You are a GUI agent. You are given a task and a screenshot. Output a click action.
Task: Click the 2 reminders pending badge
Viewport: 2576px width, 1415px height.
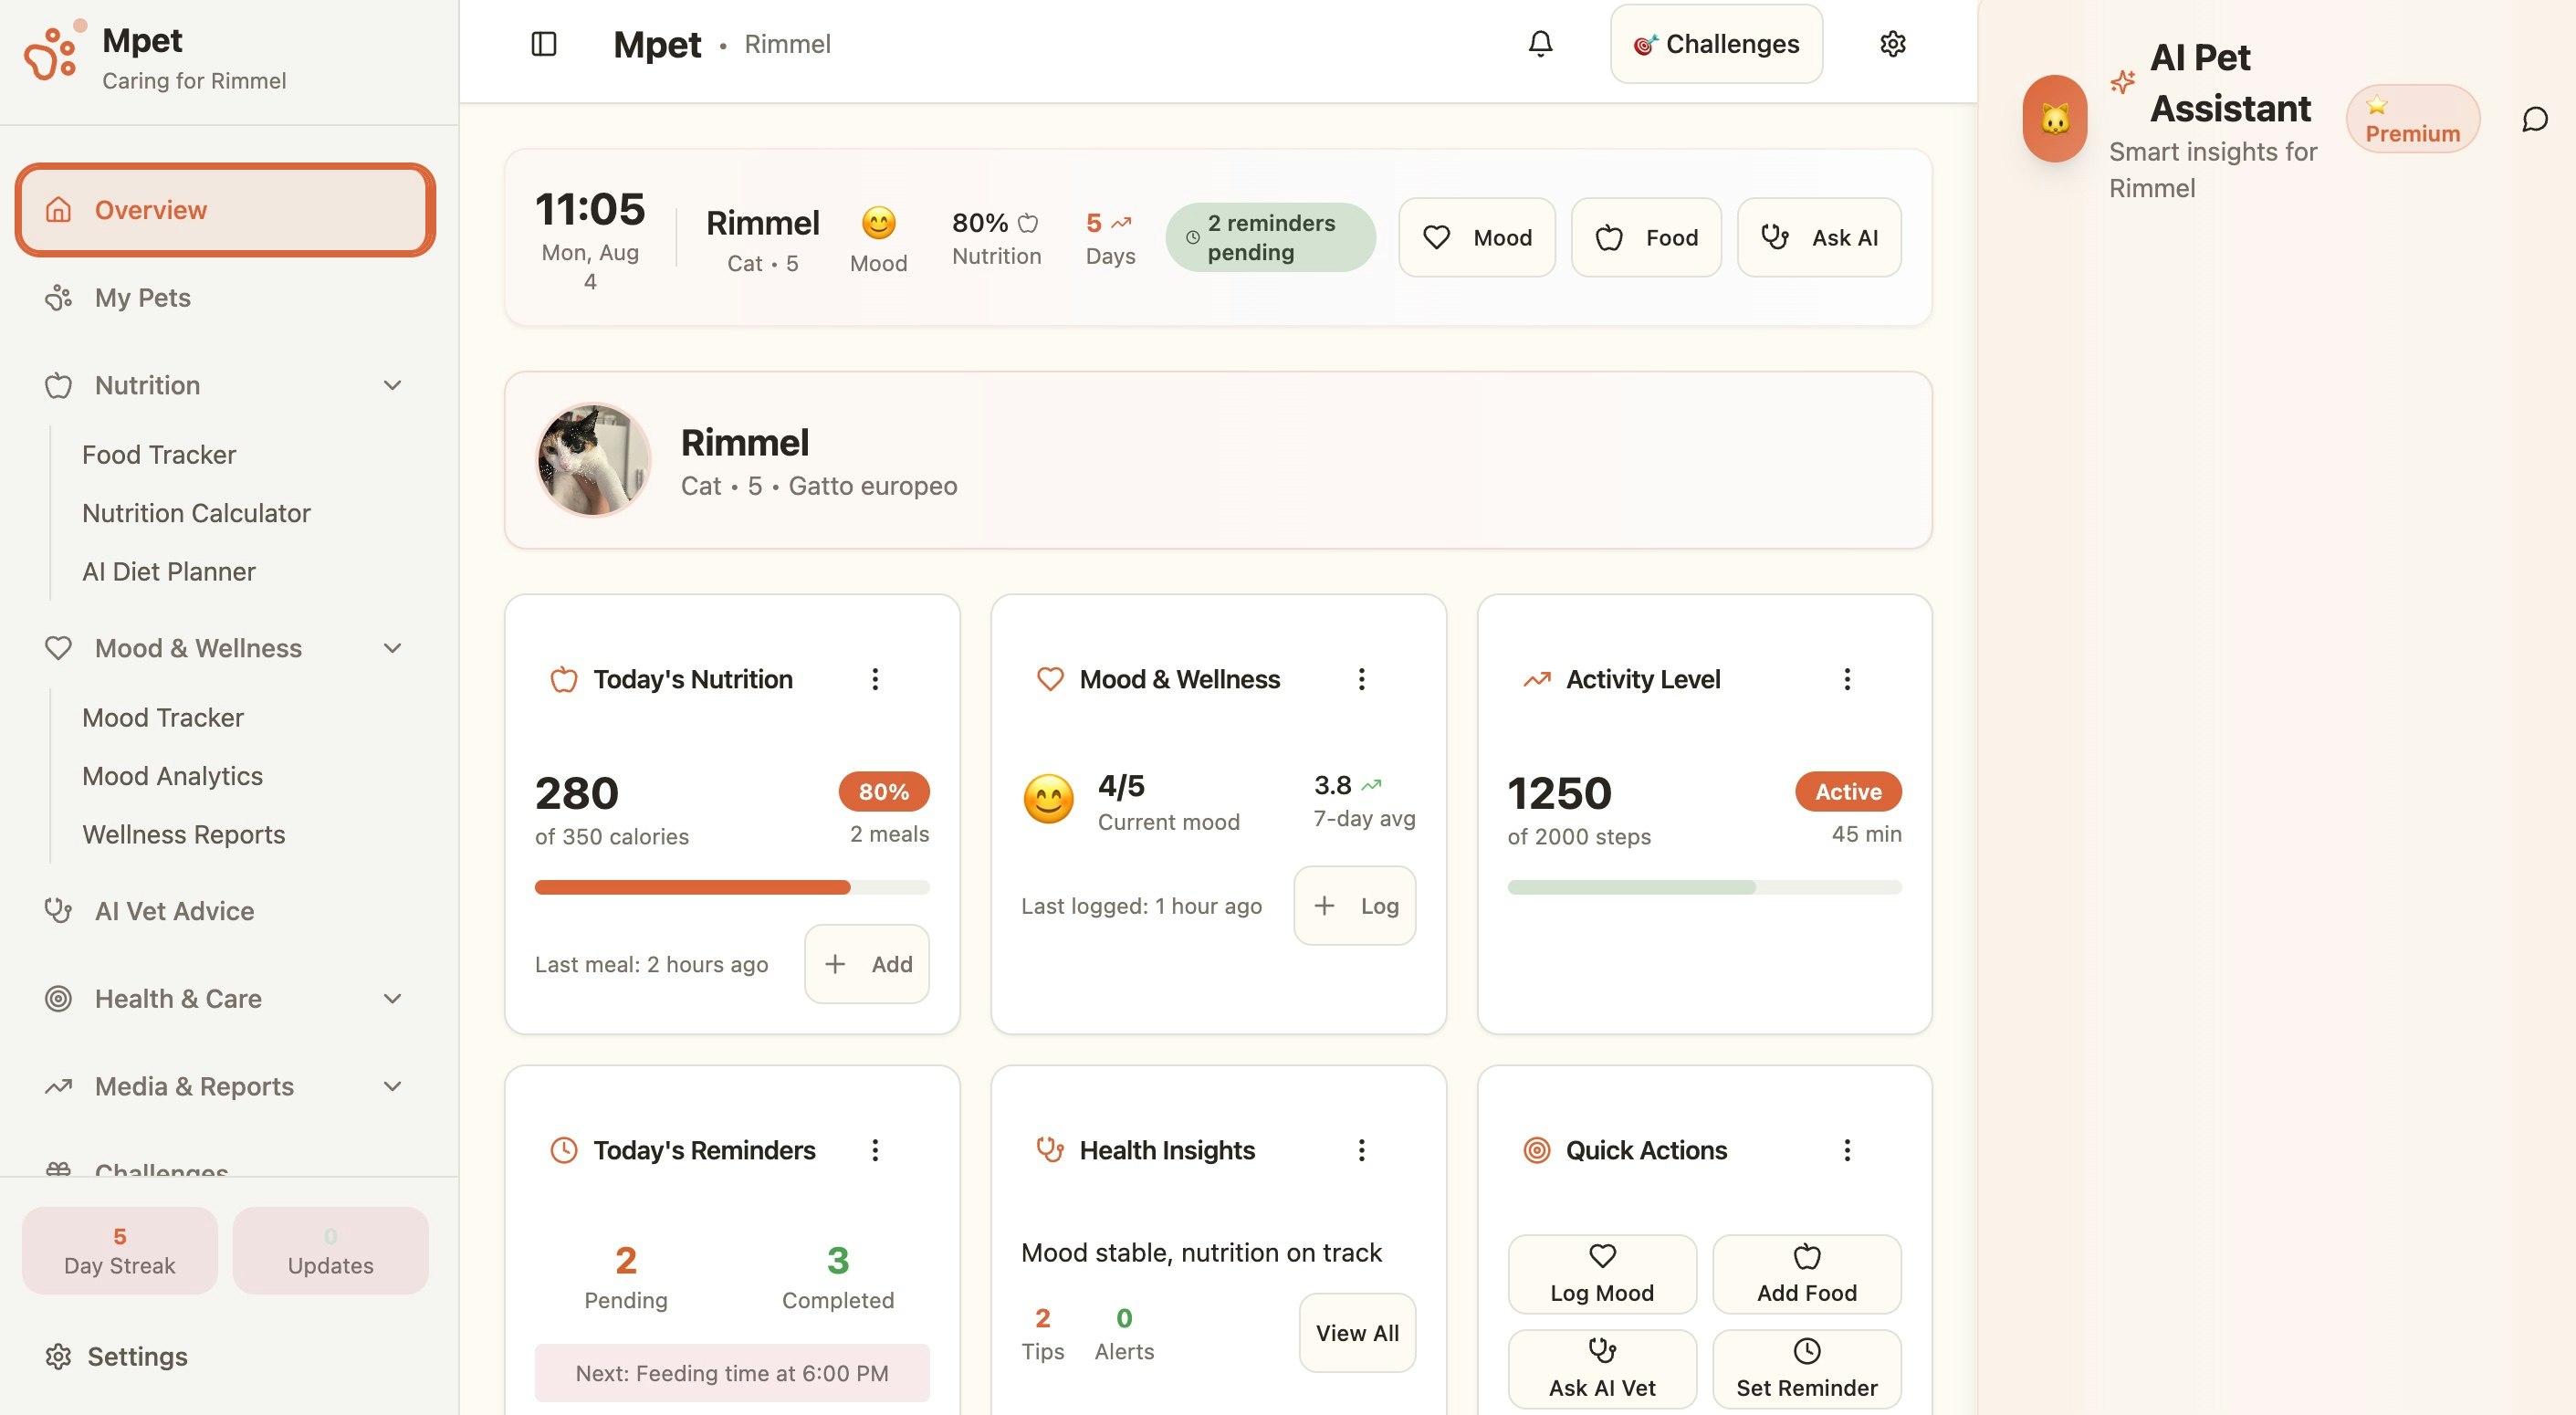[1270, 237]
